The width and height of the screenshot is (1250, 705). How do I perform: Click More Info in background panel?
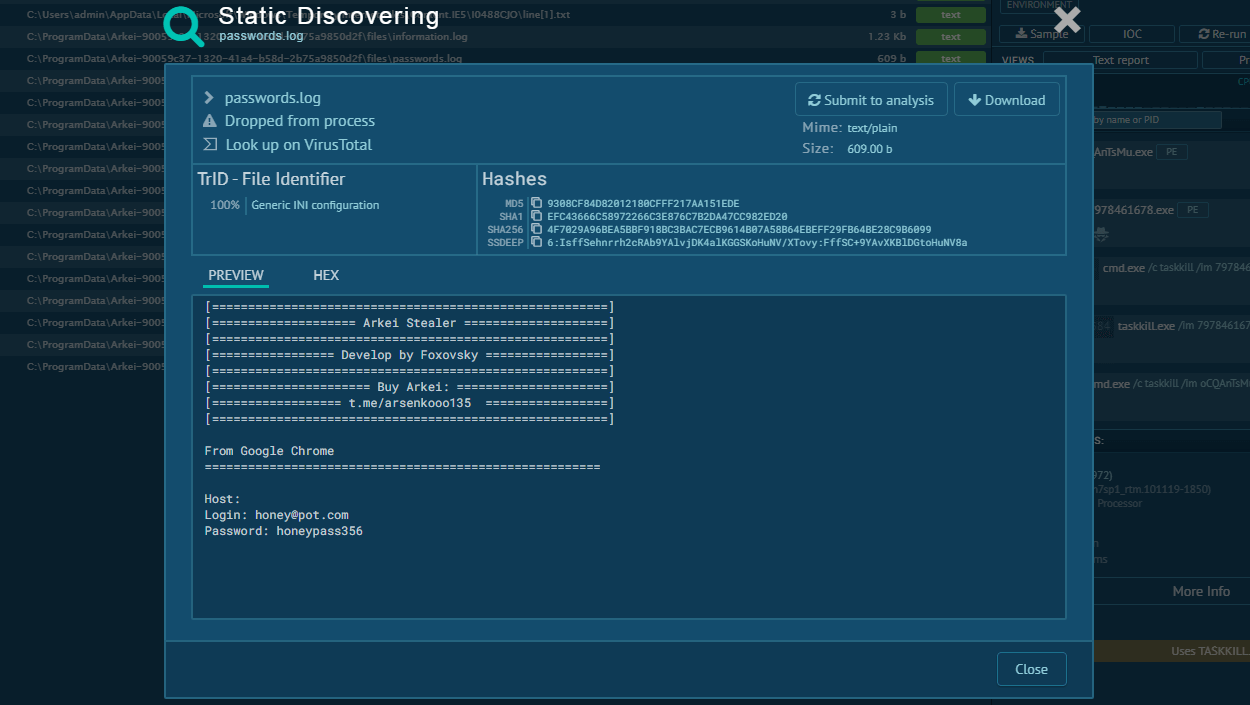(x=1201, y=591)
